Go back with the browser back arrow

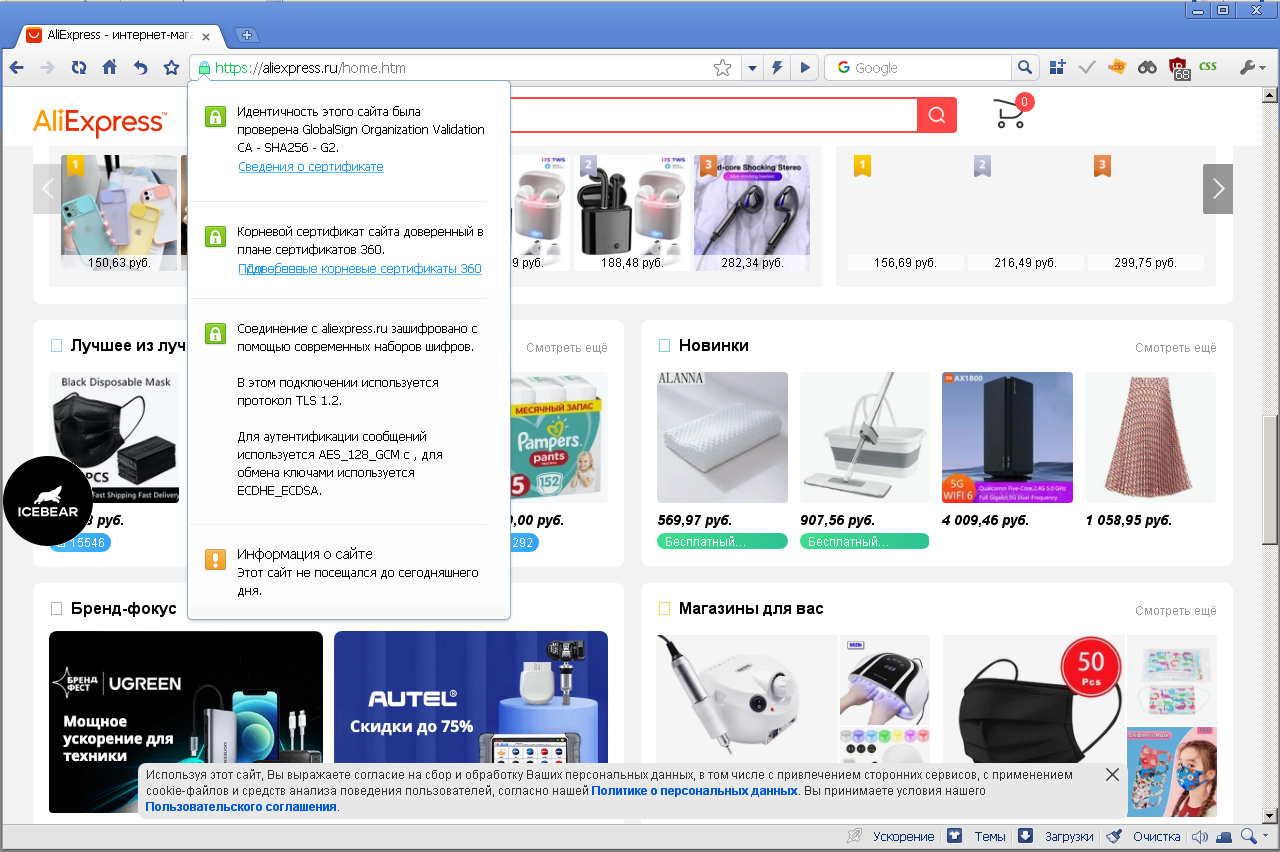point(16,68)
